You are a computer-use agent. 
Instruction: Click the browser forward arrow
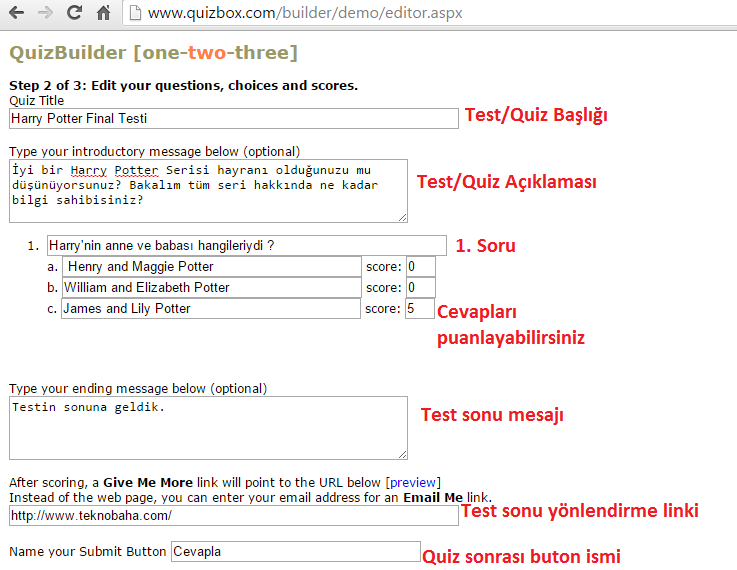45,12
